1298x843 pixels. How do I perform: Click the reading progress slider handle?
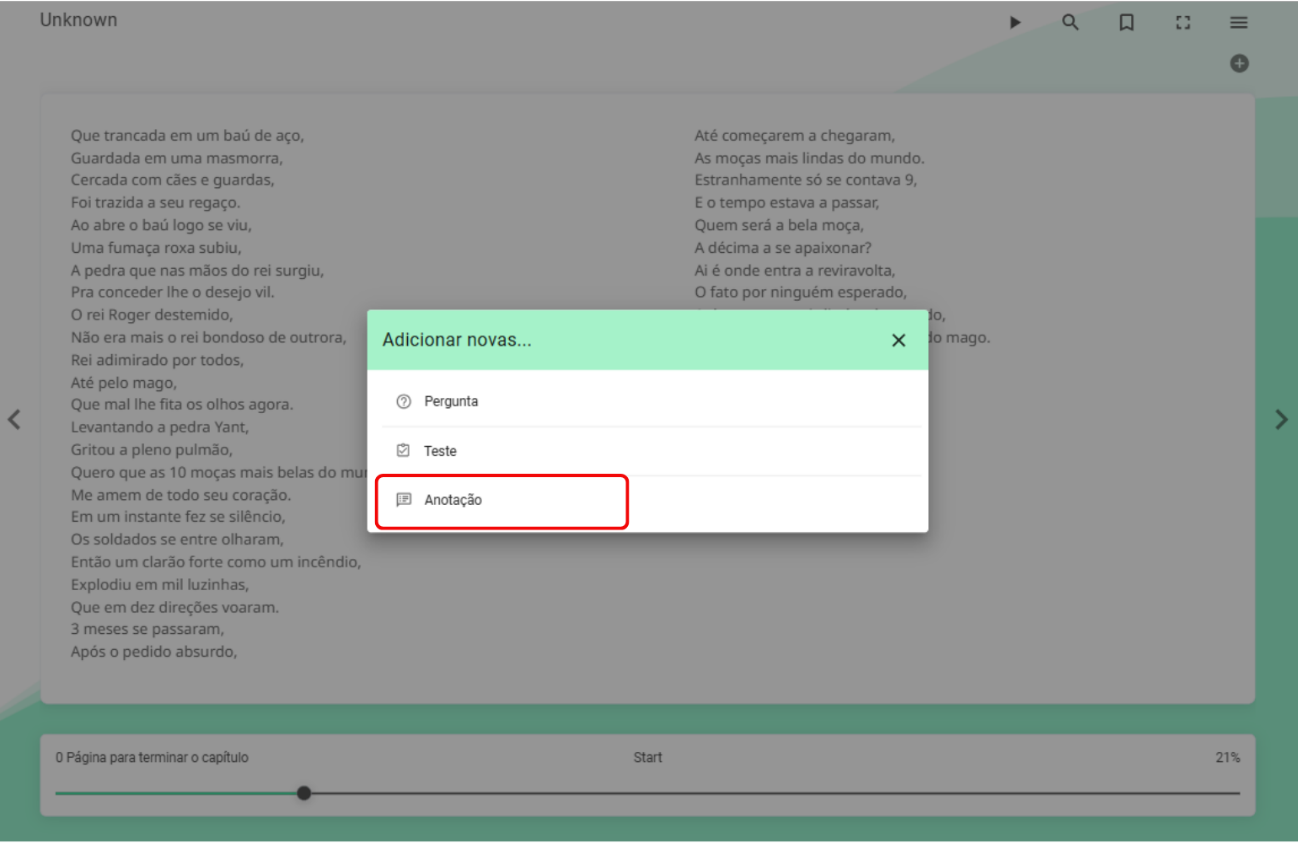point(304,793)
